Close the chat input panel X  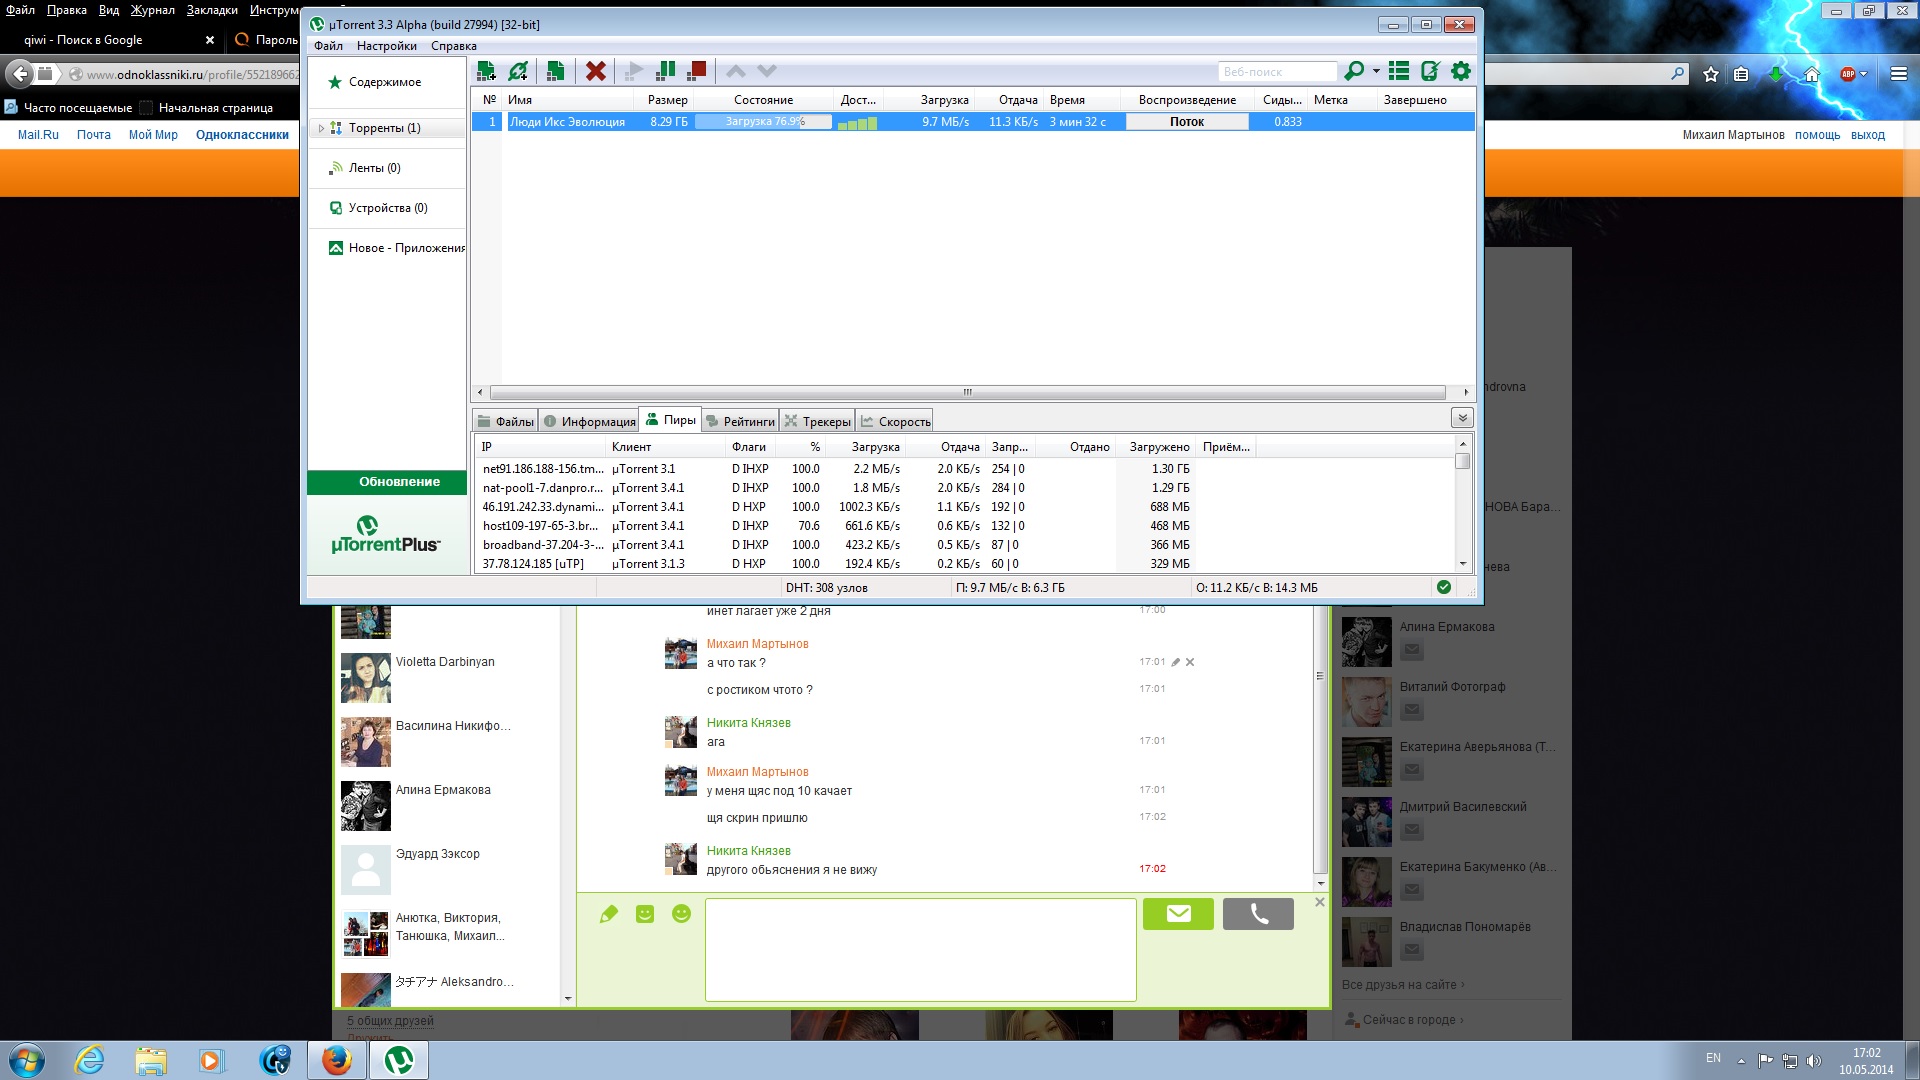point(1320,902)
